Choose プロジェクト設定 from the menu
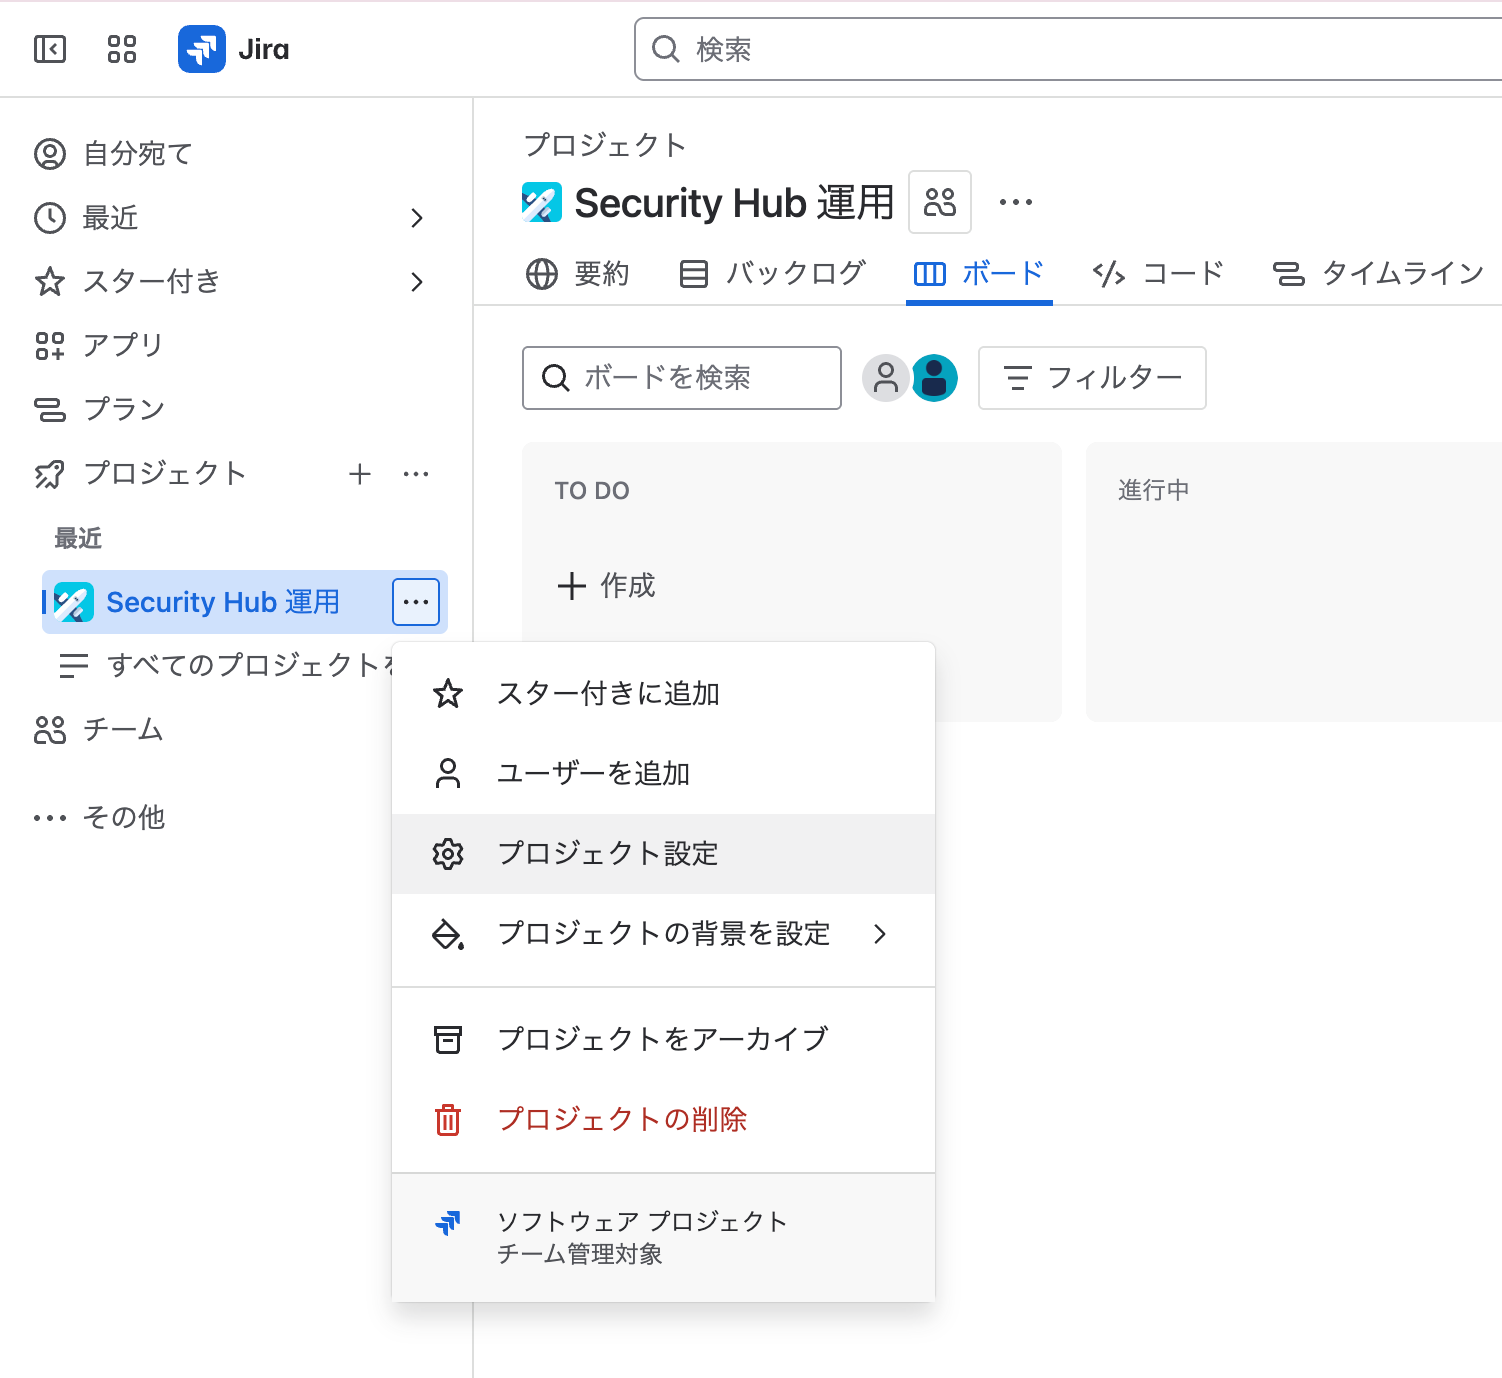Viewport: 1502px width, 1378px height. pyautogui.click(x=664, y=854)
